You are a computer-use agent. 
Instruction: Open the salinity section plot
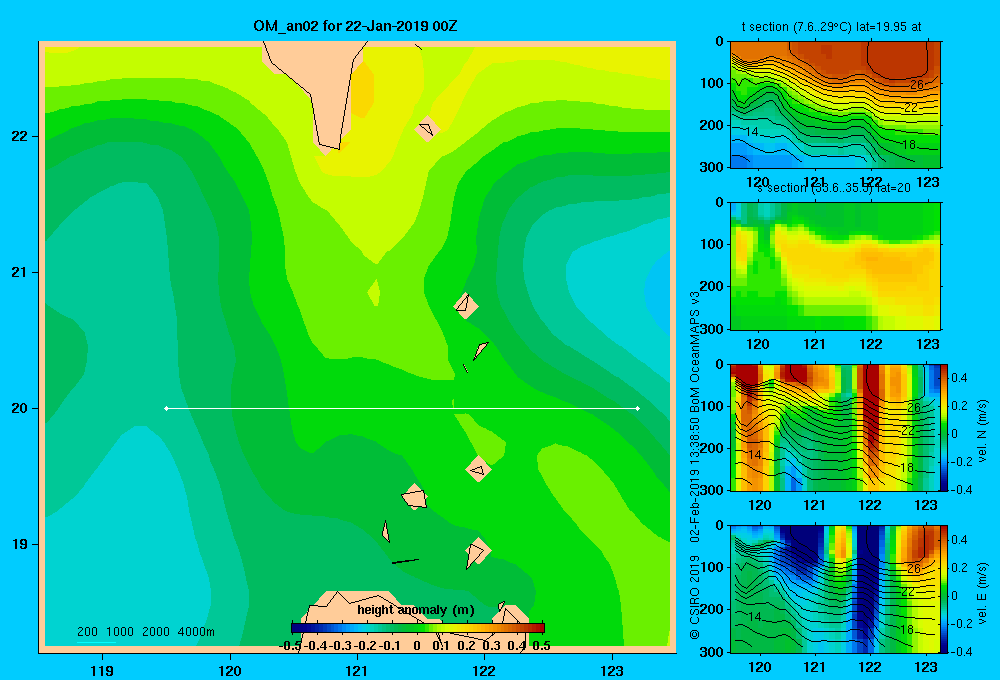tap(835, 266)
